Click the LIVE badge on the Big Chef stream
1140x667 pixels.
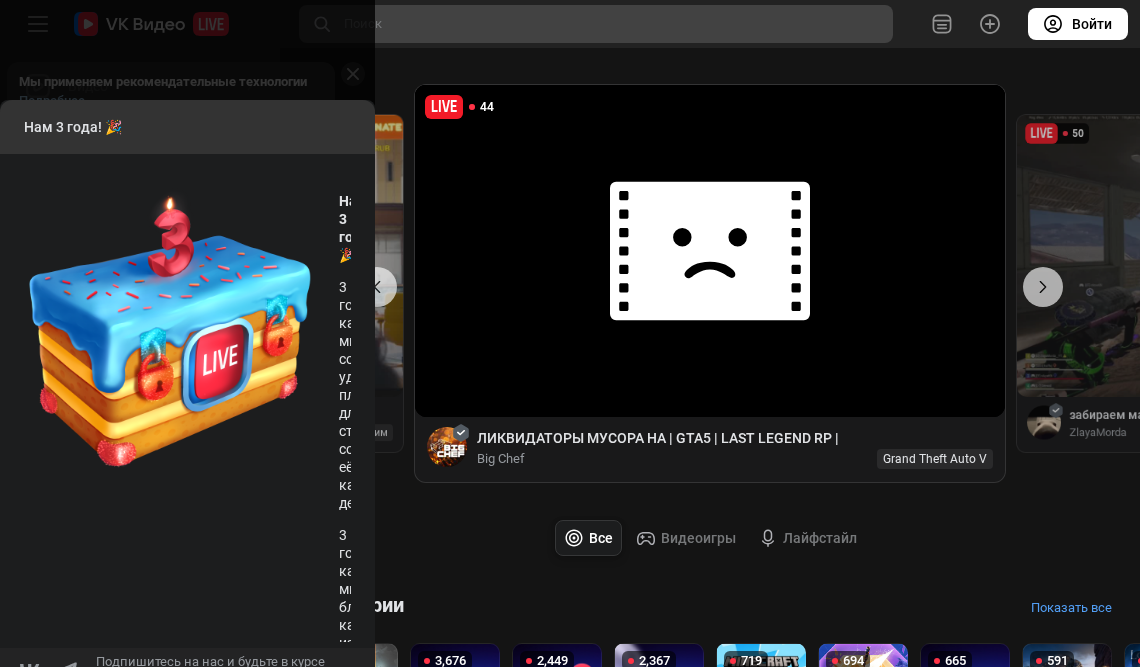(x=443, y=107)
